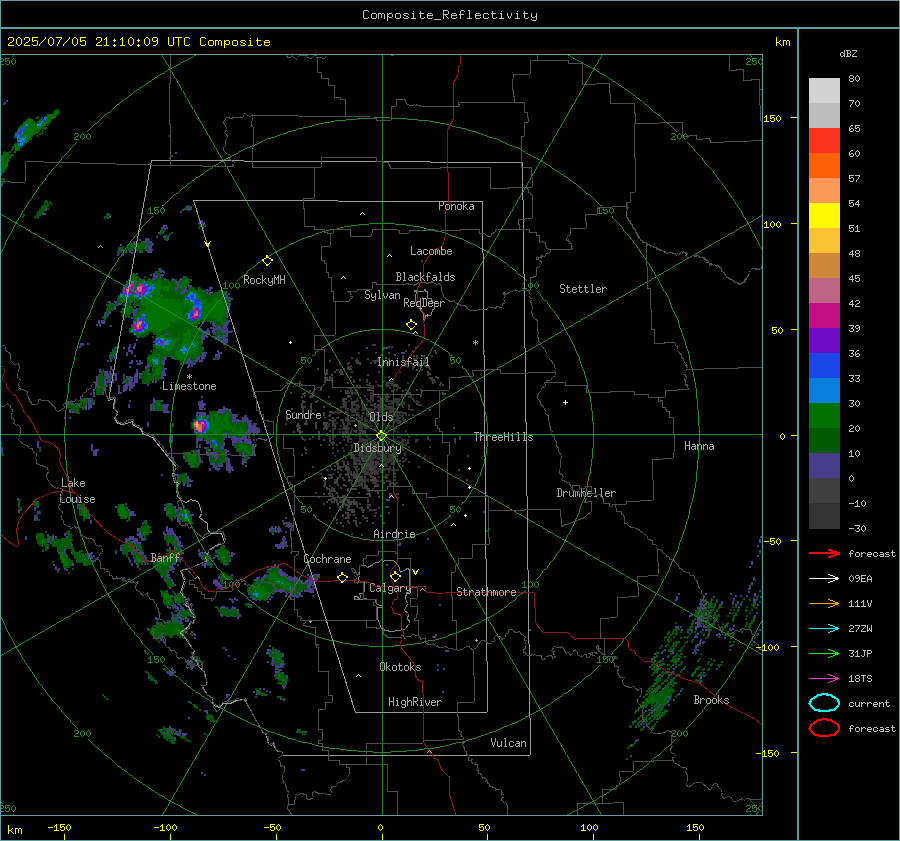900x841 pixels.
Task: Click the Sylvan label
Action: tap(382, 295)
